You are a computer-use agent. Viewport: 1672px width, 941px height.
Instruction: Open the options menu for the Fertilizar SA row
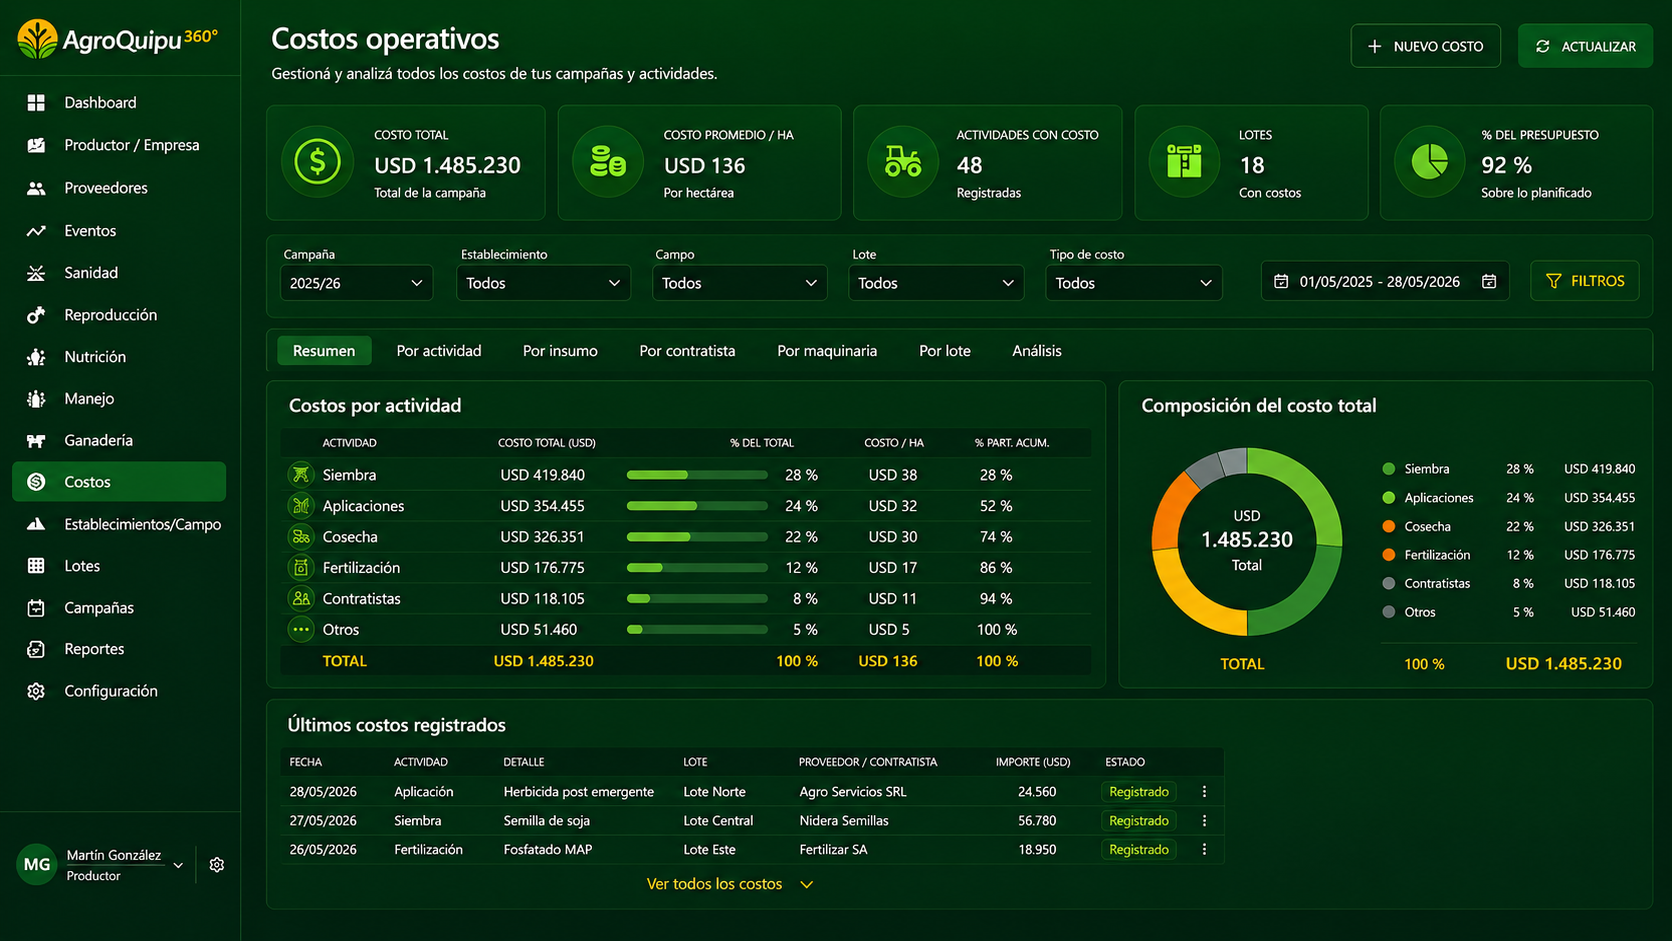point(1204,850)
